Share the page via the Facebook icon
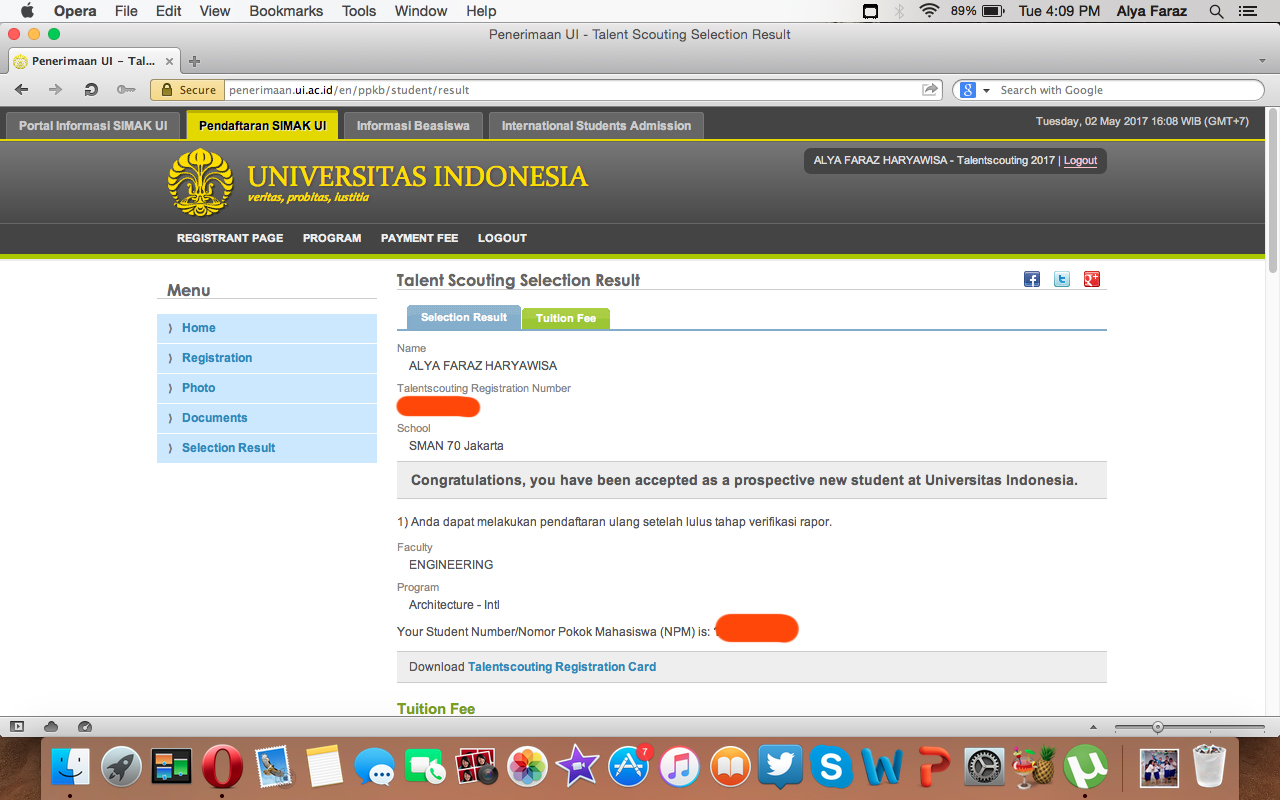 (1031, 279)
